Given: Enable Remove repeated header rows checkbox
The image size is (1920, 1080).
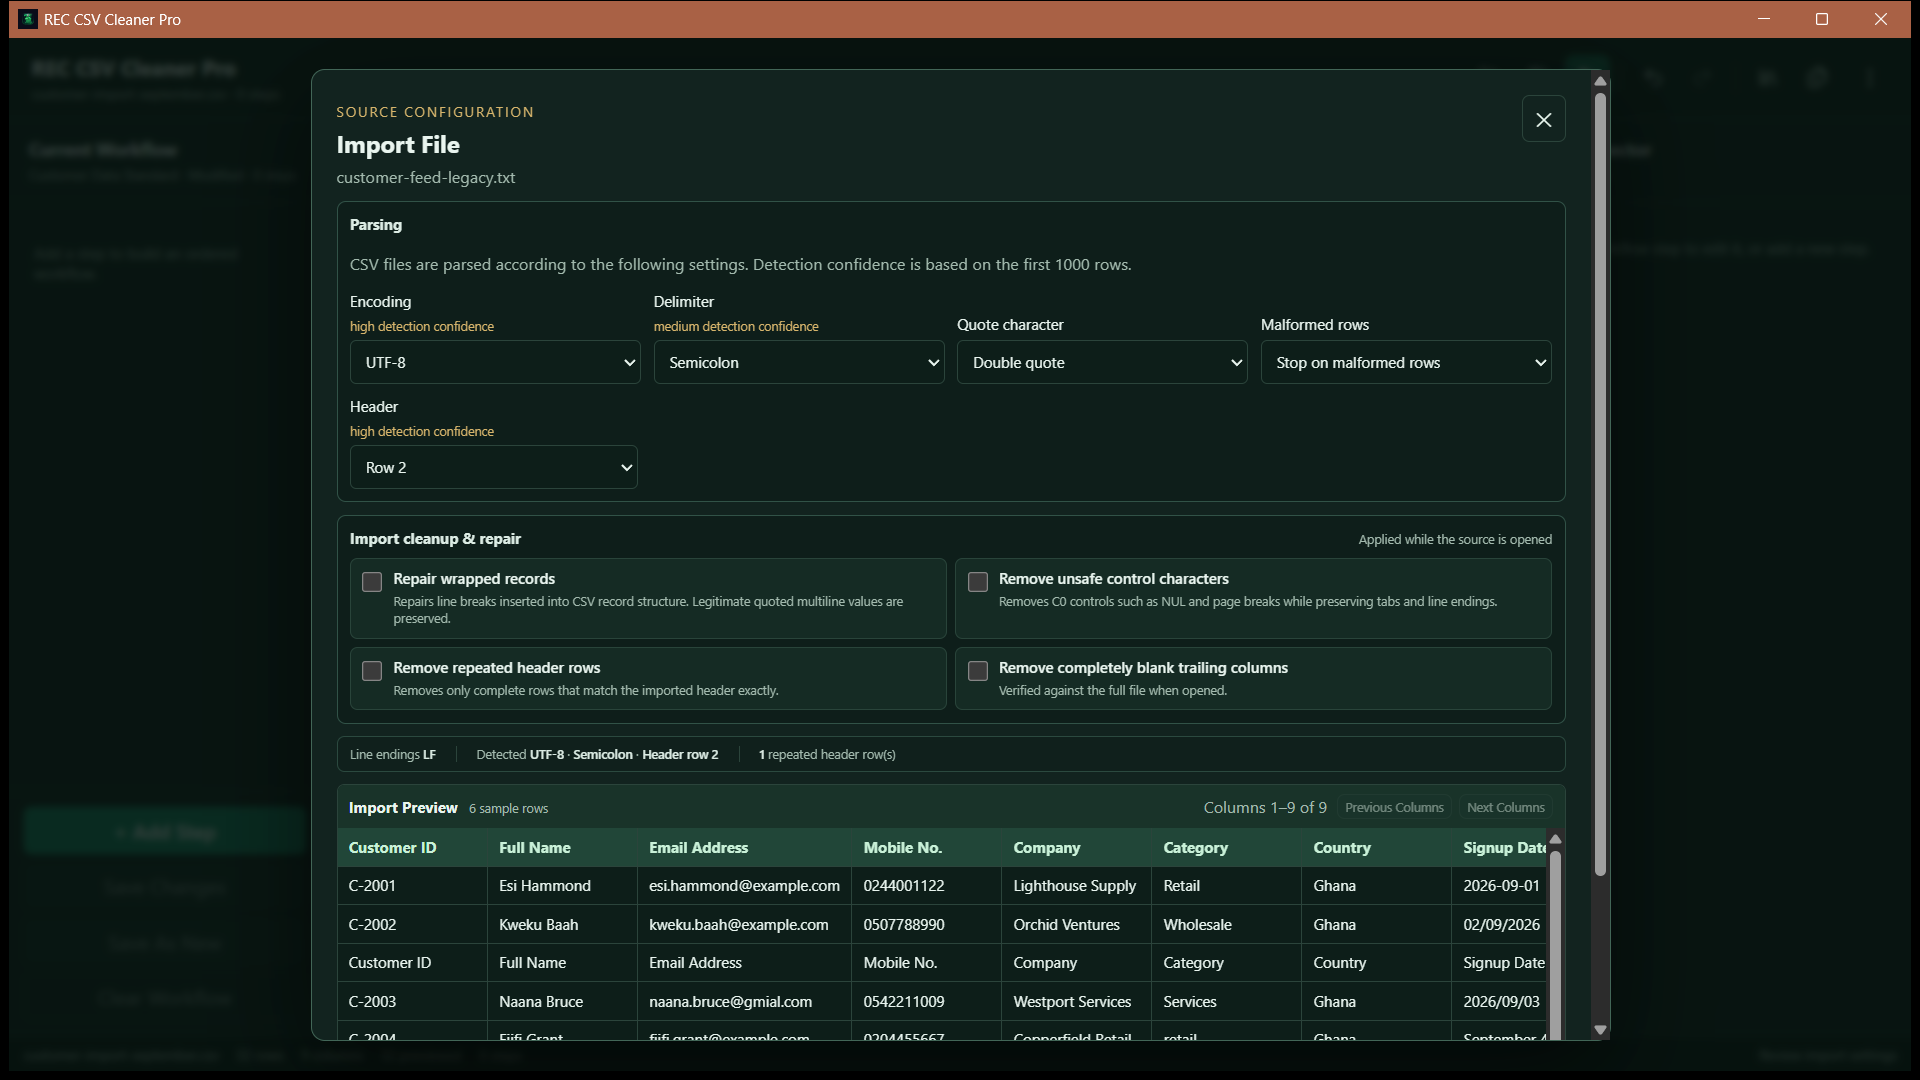Looking at the screenshot, I should click(x=372, y=671).
